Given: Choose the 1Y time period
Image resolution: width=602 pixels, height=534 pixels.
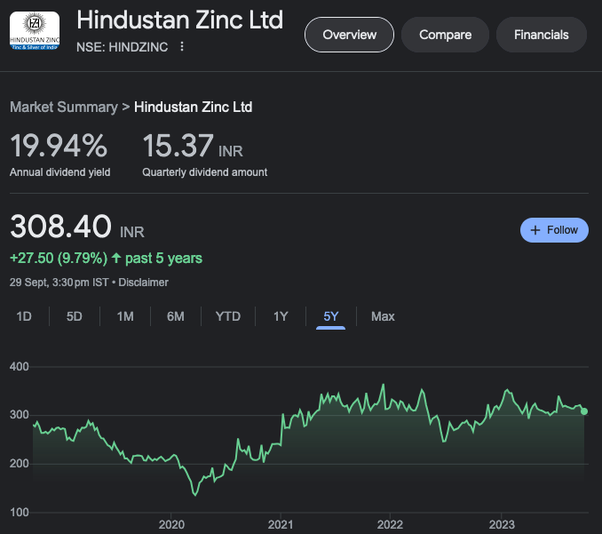Looking at the screenshot, I should click(x=281, y=316).
